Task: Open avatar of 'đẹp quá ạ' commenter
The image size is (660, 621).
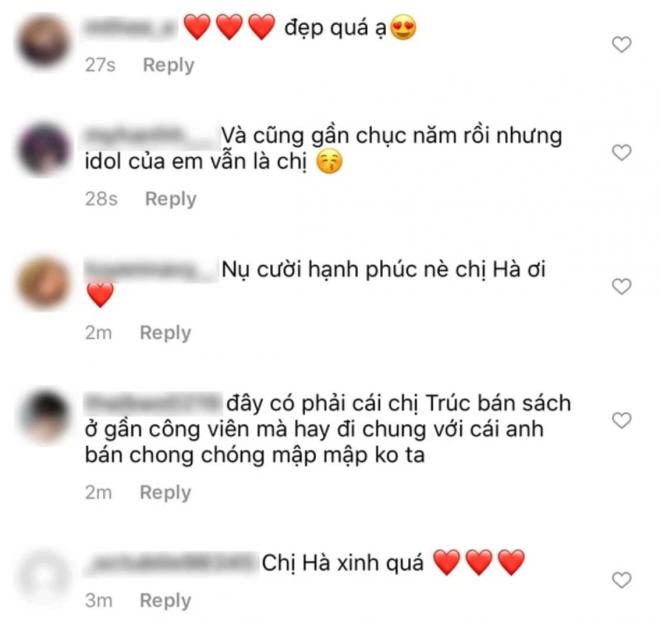Action: (44, 42)
